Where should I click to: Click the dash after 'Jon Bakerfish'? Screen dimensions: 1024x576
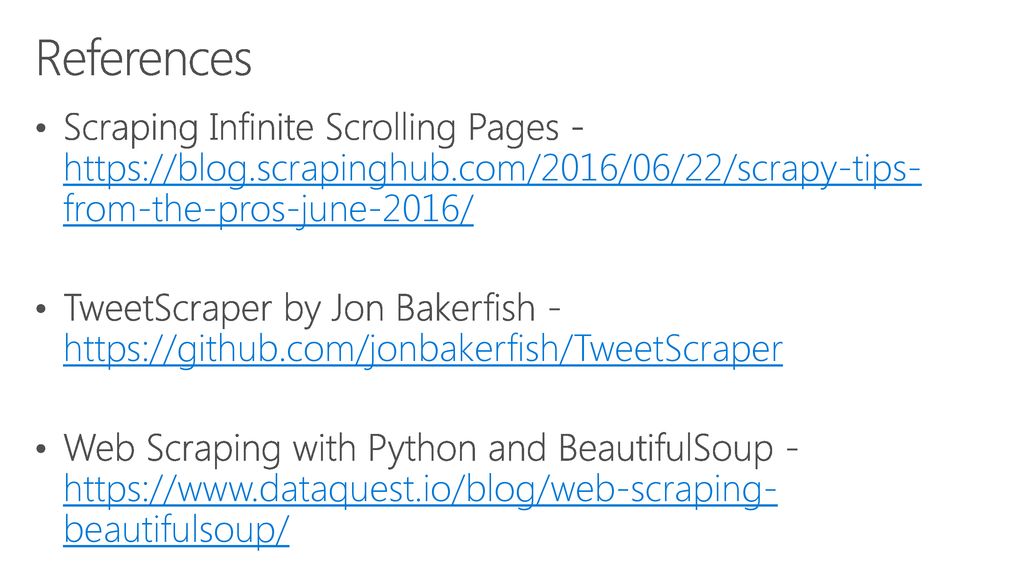tap(554, 311)
